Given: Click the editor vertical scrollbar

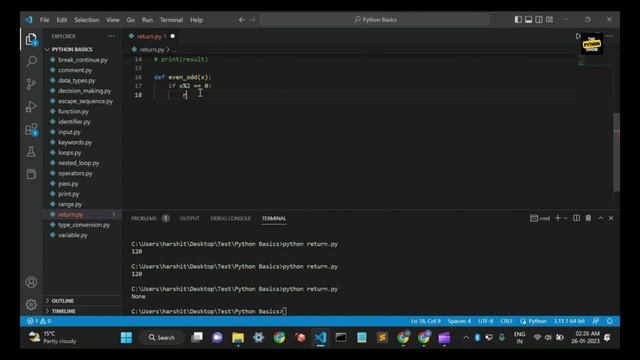Looking at the screenshot, I should point(616,152).
